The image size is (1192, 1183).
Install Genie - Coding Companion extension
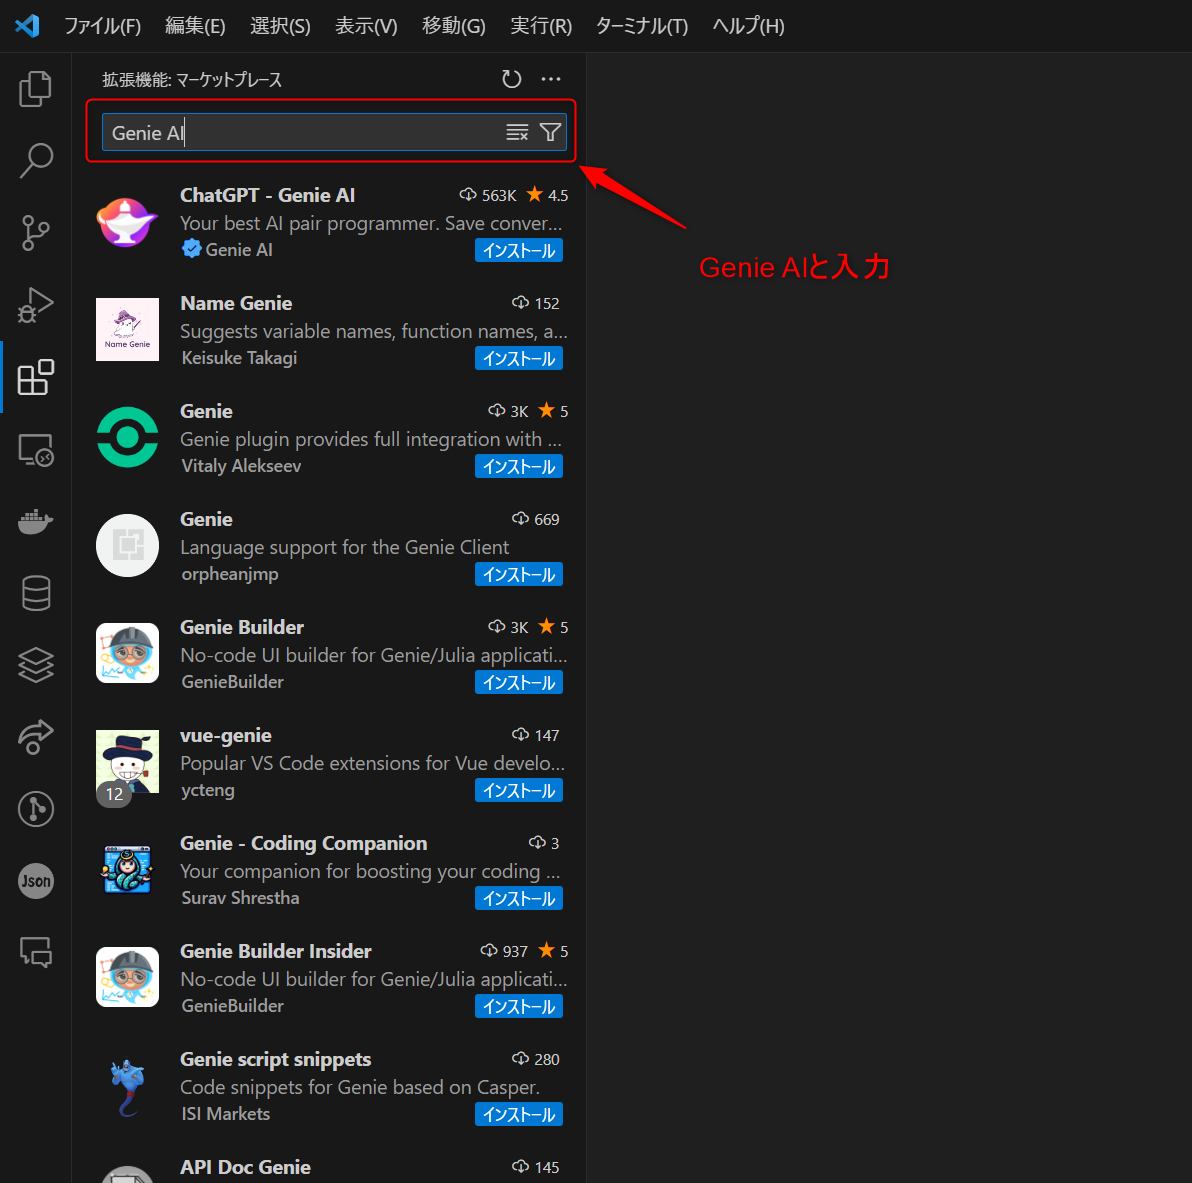click(x=519, y=898)
